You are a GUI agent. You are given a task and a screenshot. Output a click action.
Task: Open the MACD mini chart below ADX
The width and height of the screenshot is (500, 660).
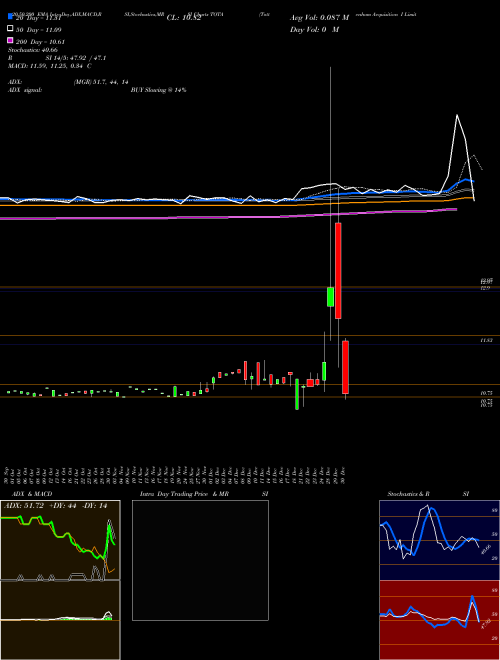coord(60,620)
